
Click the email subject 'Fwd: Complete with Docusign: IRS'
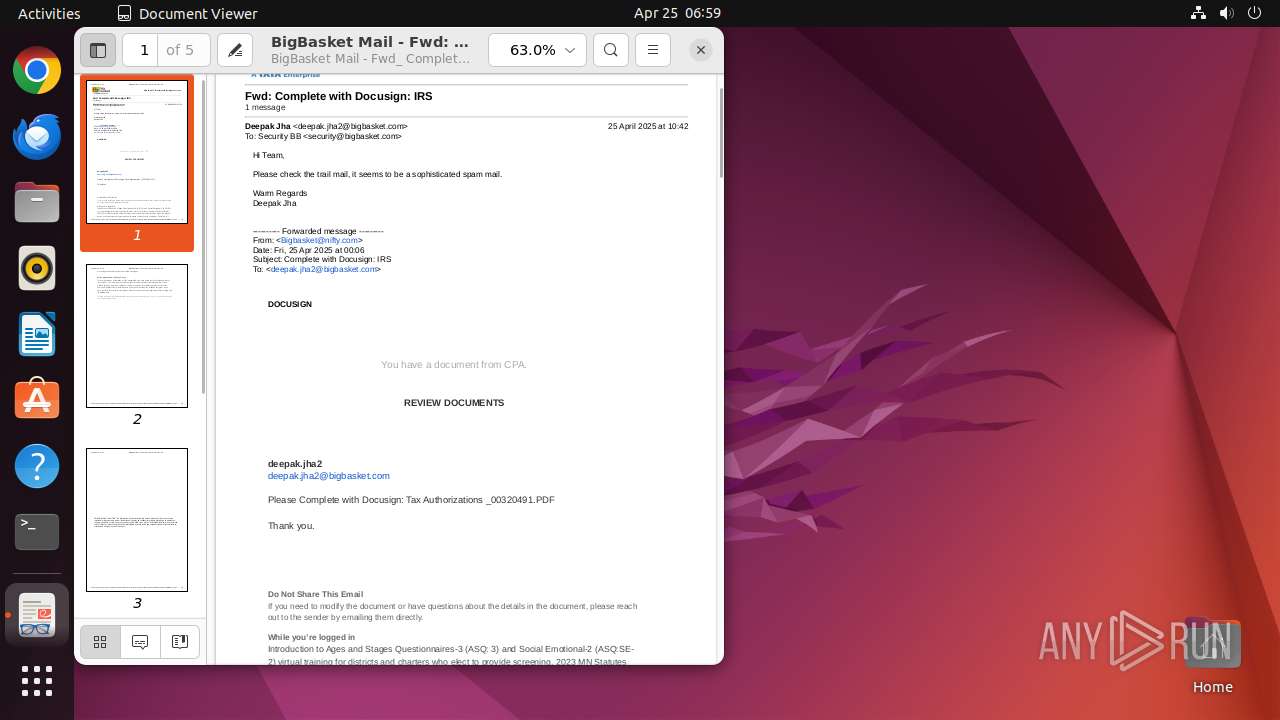pyautogui.click(x=339, y=96)
